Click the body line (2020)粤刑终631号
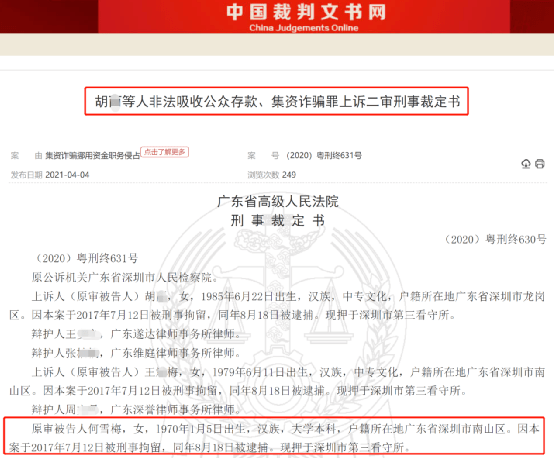The image size is (554, 458). click(86, 258)
